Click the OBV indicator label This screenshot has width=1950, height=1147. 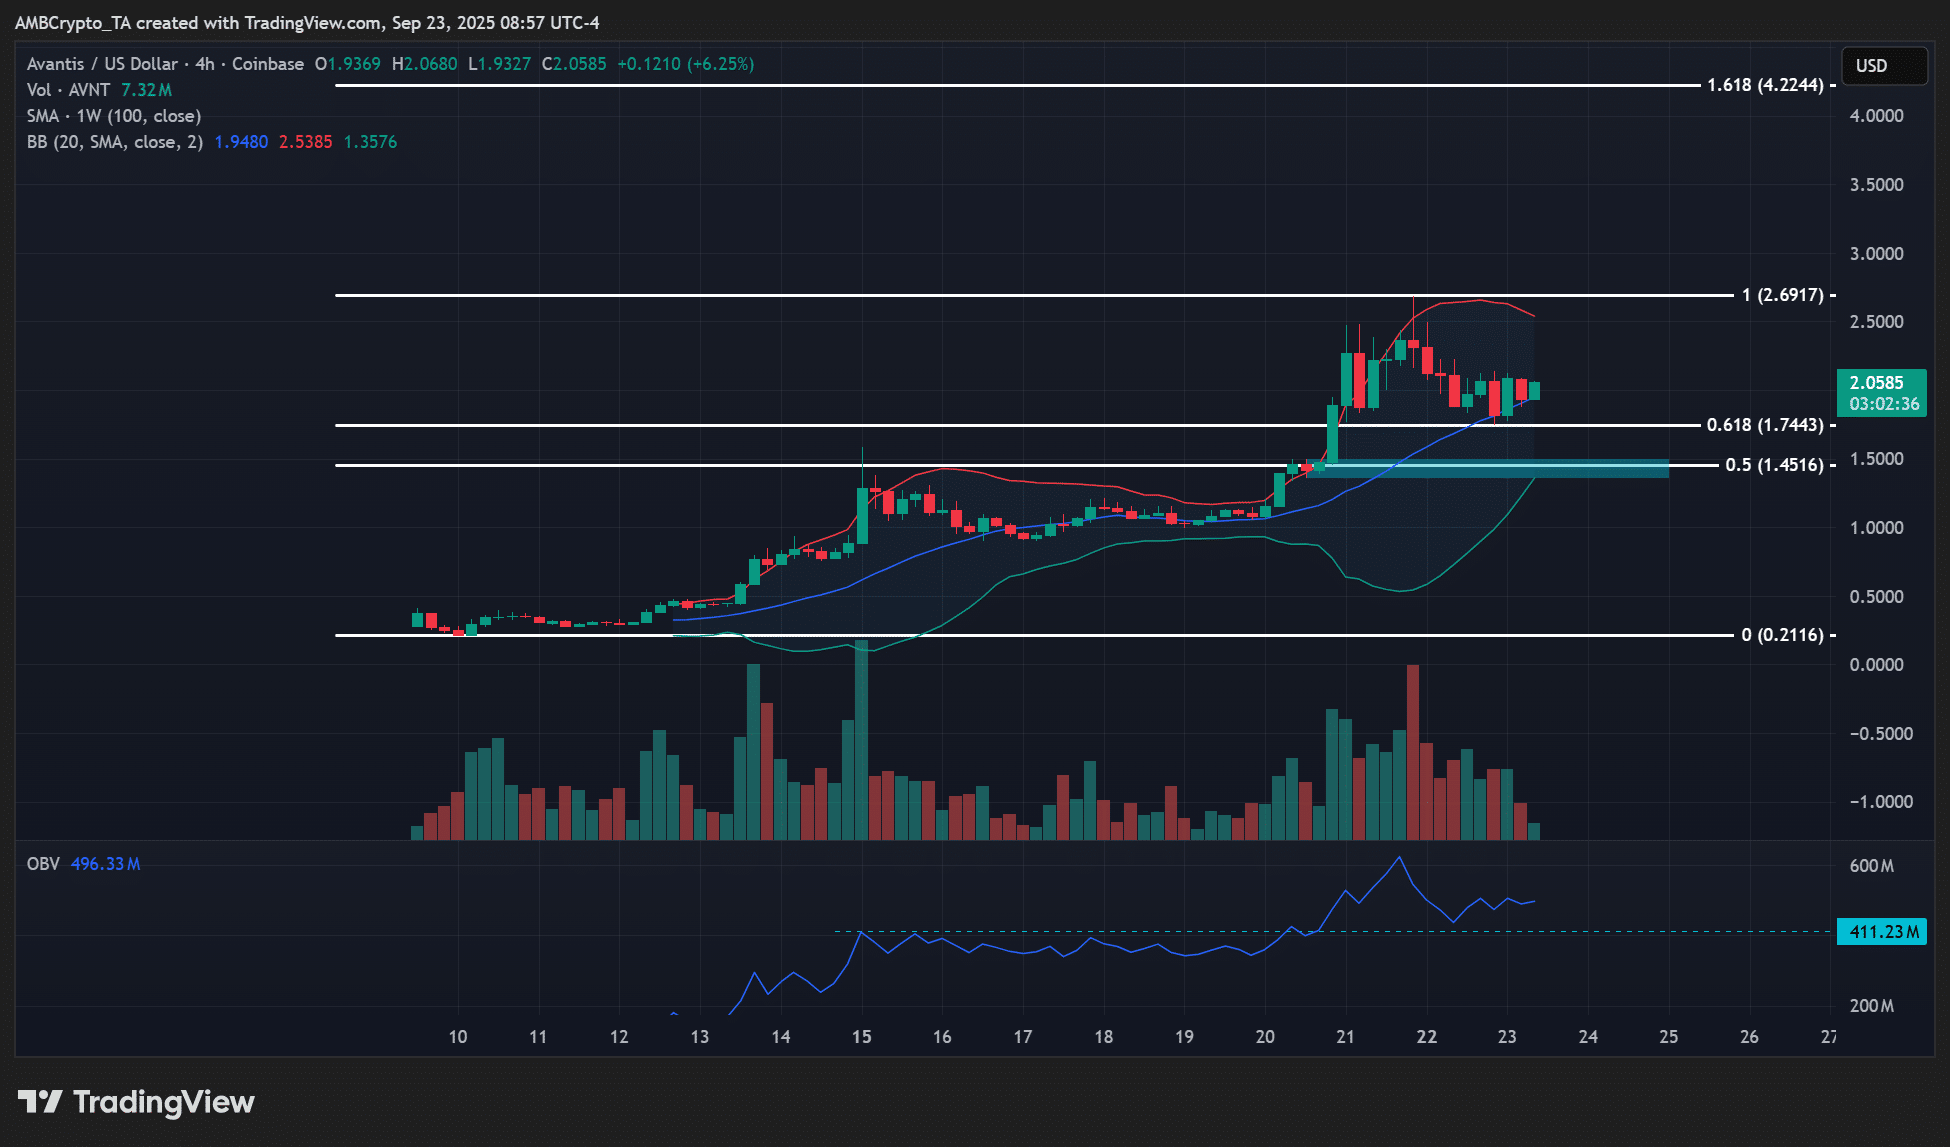(x=43, y=864)
